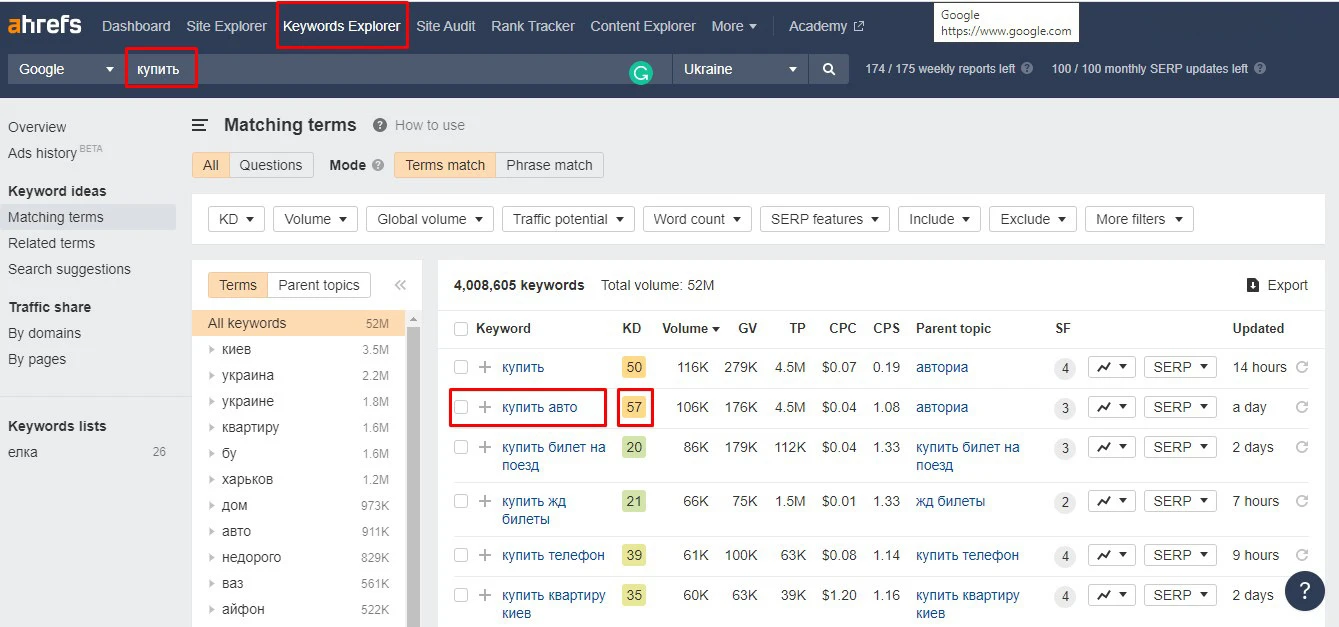Tick checkbox for купить квартиру киев
Viewport: 1339px width, 627px height.
(x=461, y=595)
